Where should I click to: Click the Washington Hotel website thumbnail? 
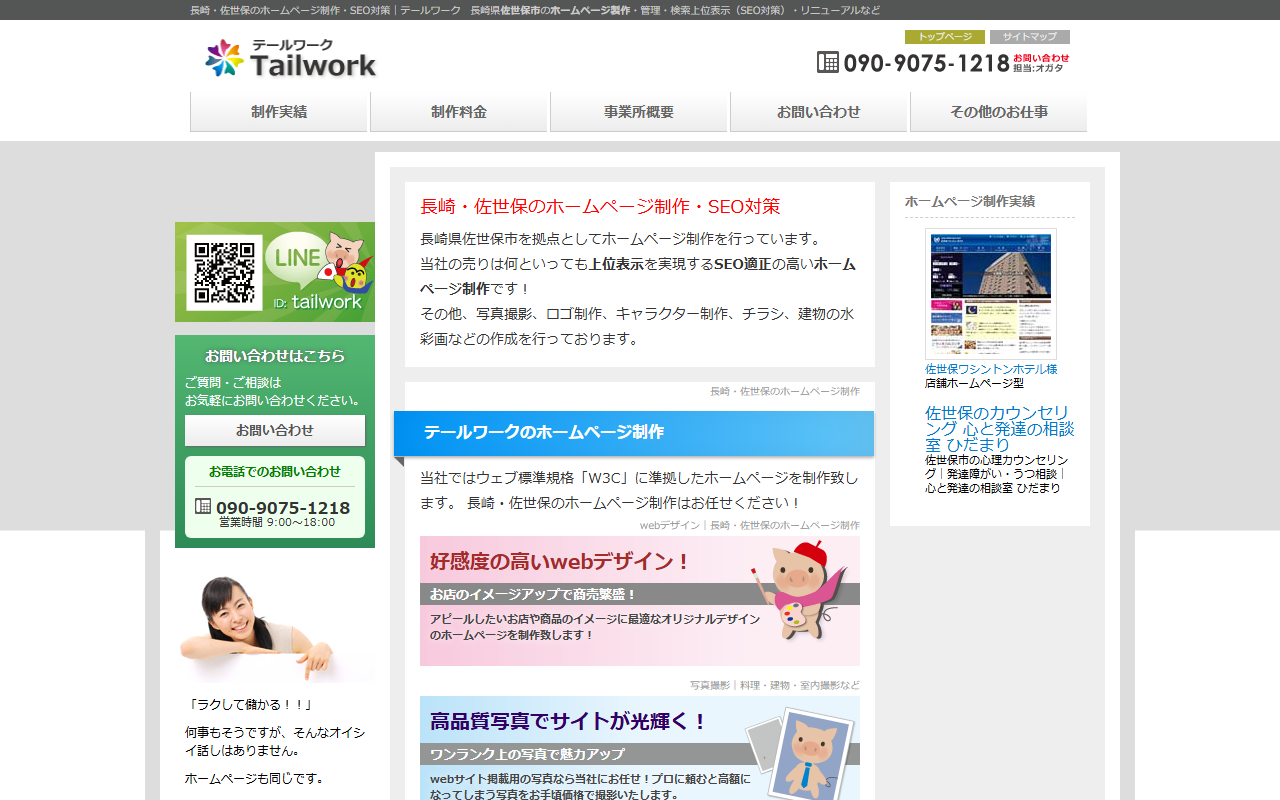pos(990,293)
